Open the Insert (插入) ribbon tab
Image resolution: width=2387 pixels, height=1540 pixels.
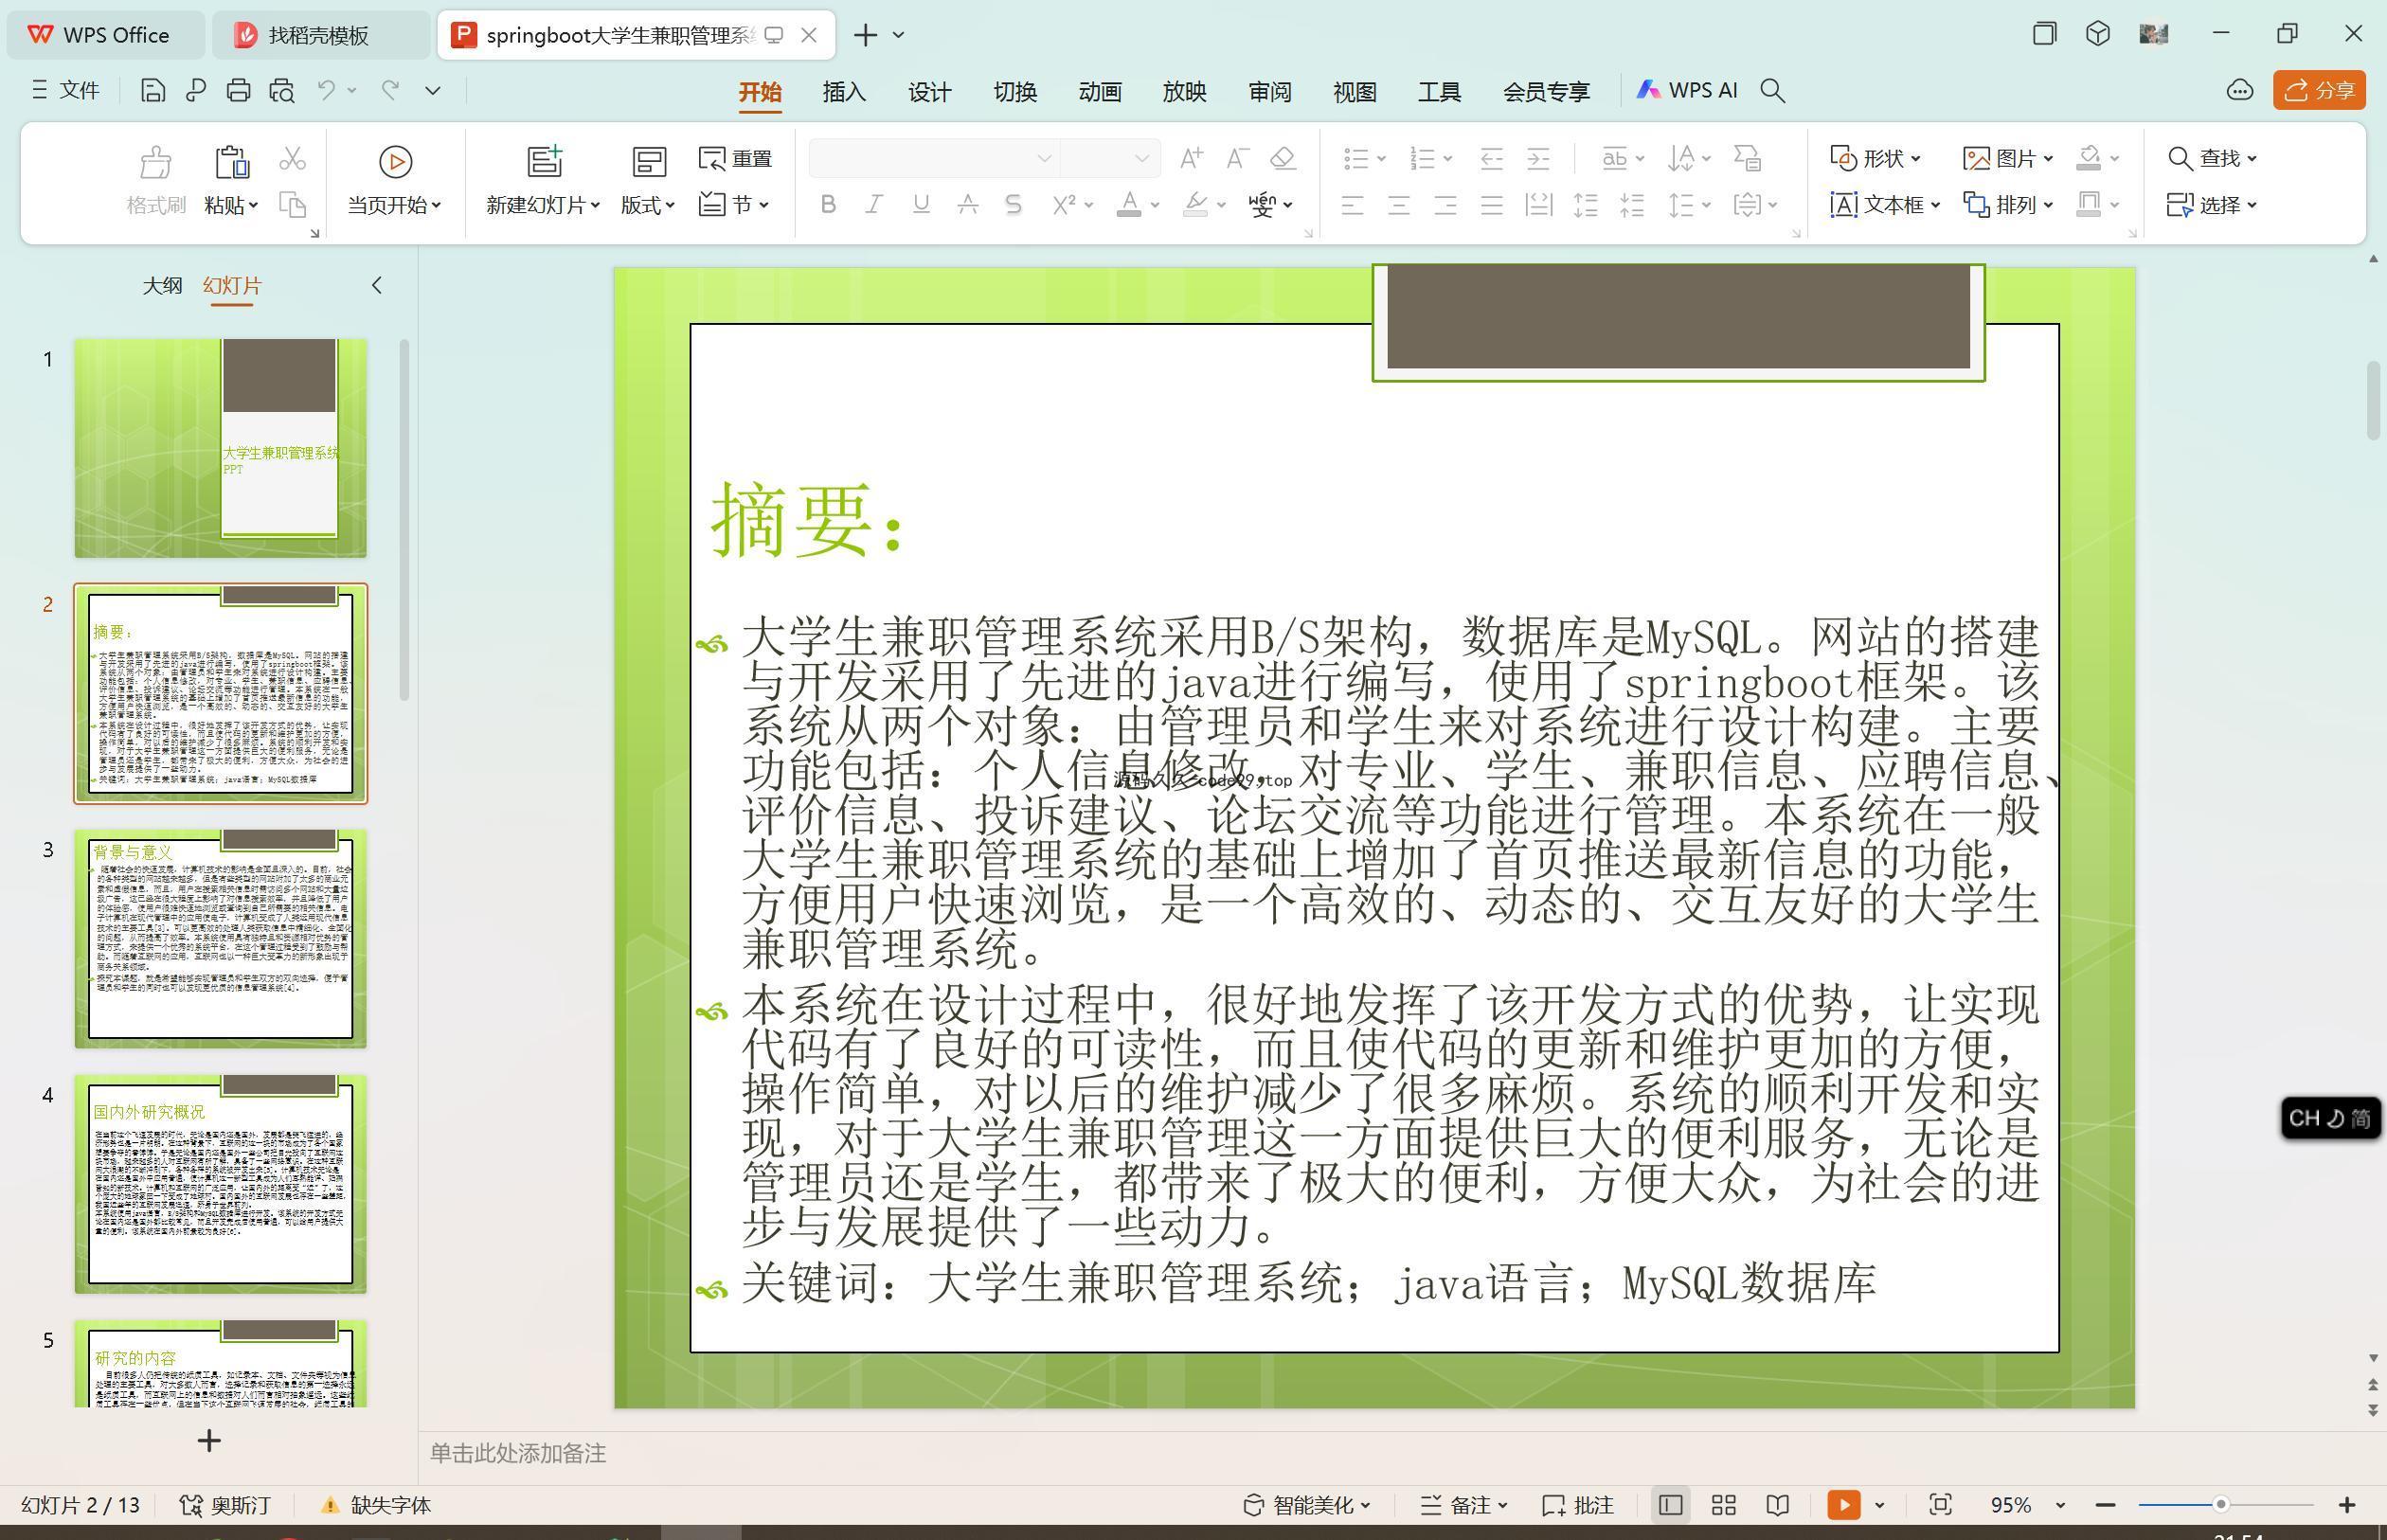coord(844,92)
